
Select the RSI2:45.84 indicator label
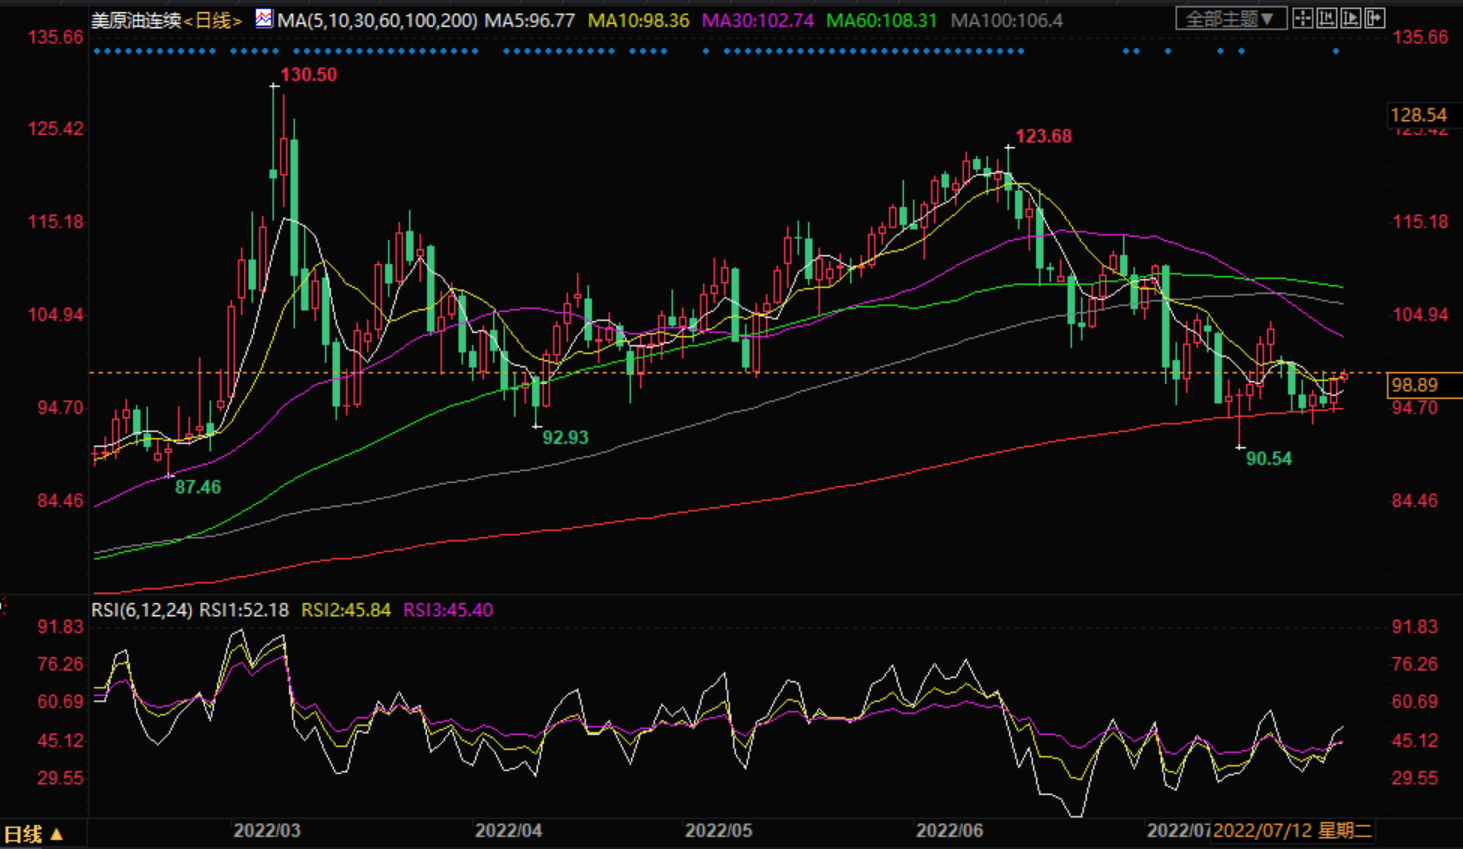click(x=346, y=610)
